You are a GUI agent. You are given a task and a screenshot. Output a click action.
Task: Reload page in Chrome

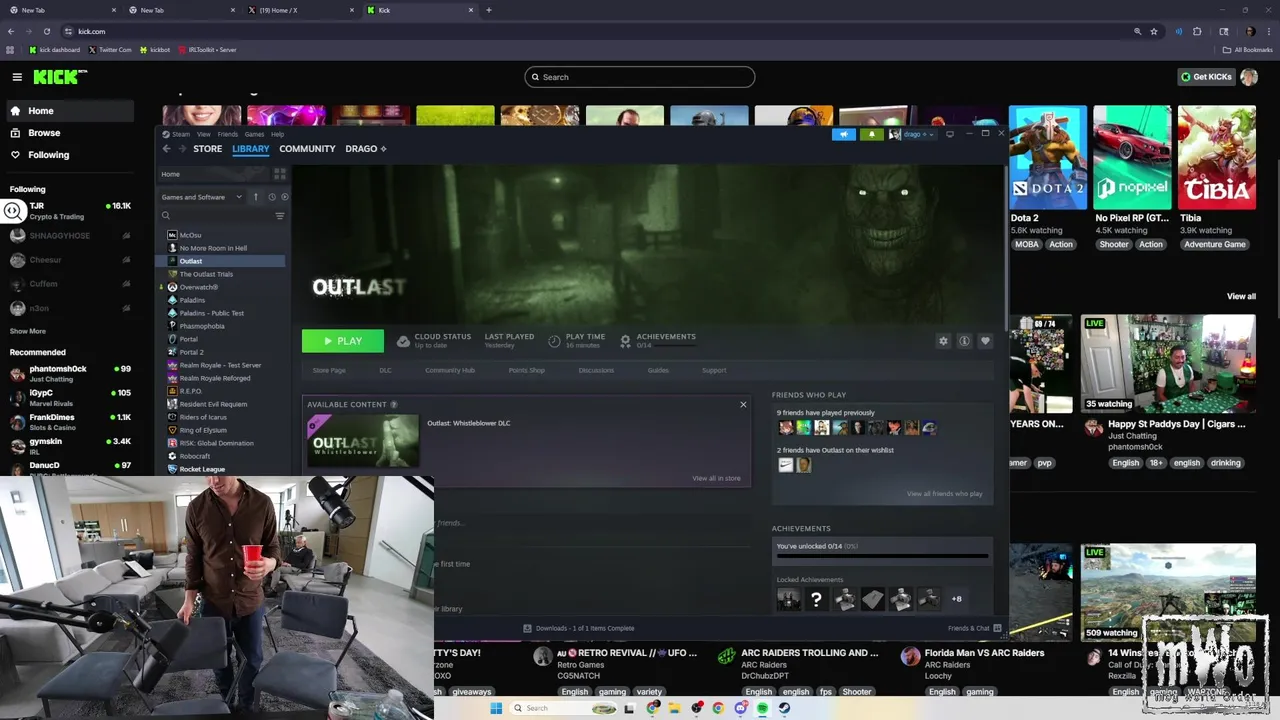click(x=46, y=31)
